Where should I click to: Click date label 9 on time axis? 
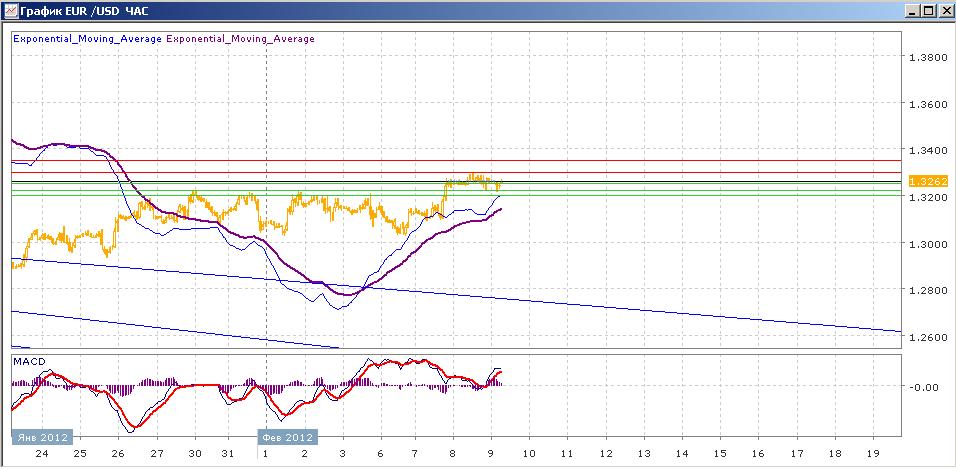[491, 454]
